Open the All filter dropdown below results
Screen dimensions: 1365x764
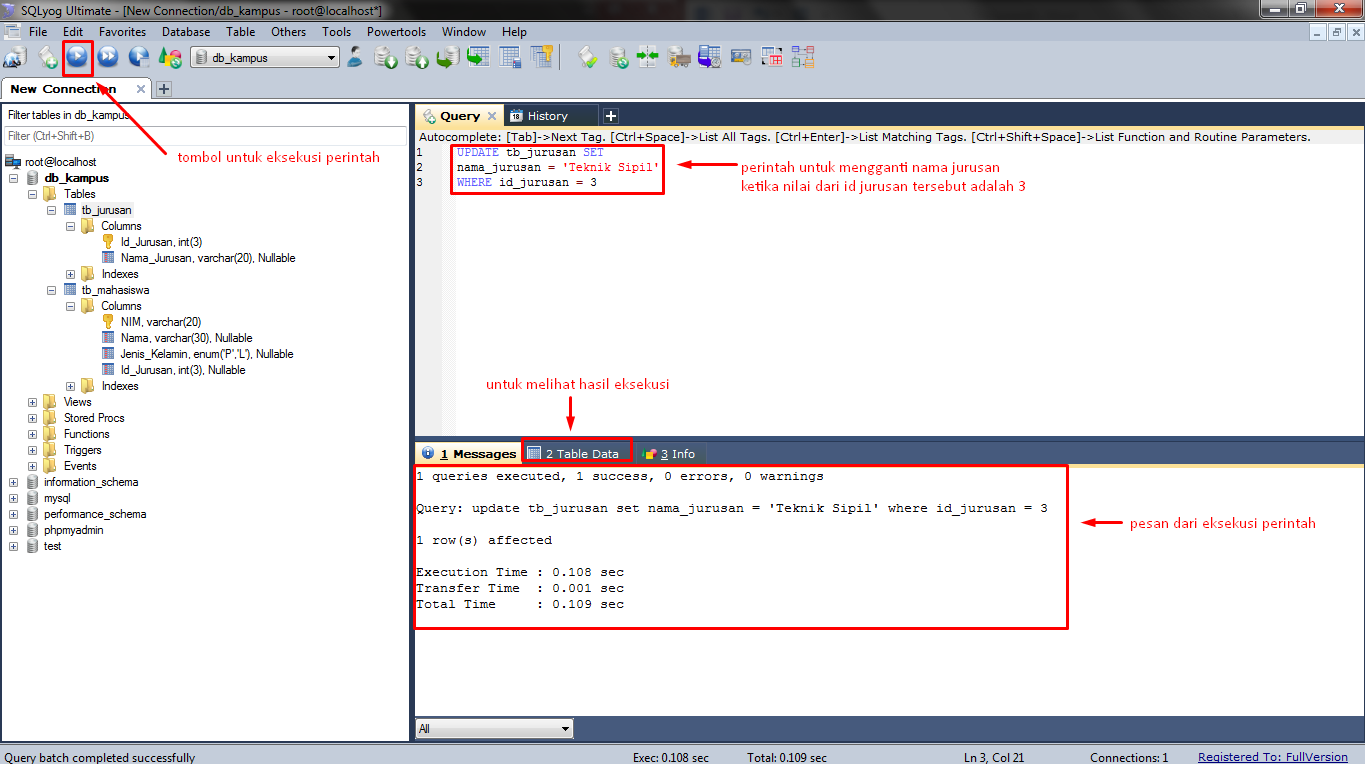[493, 728]
